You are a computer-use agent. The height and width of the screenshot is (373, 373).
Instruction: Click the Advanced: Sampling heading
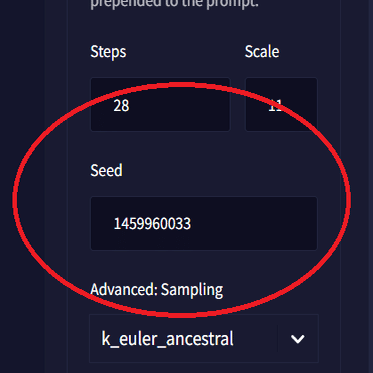(x=157, y=290)
